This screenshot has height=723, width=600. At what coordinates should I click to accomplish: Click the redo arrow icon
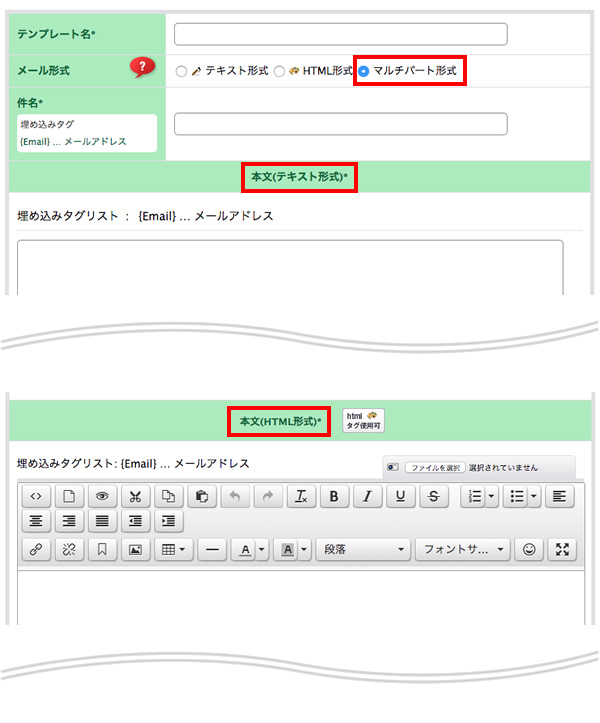tap(268, 496)
